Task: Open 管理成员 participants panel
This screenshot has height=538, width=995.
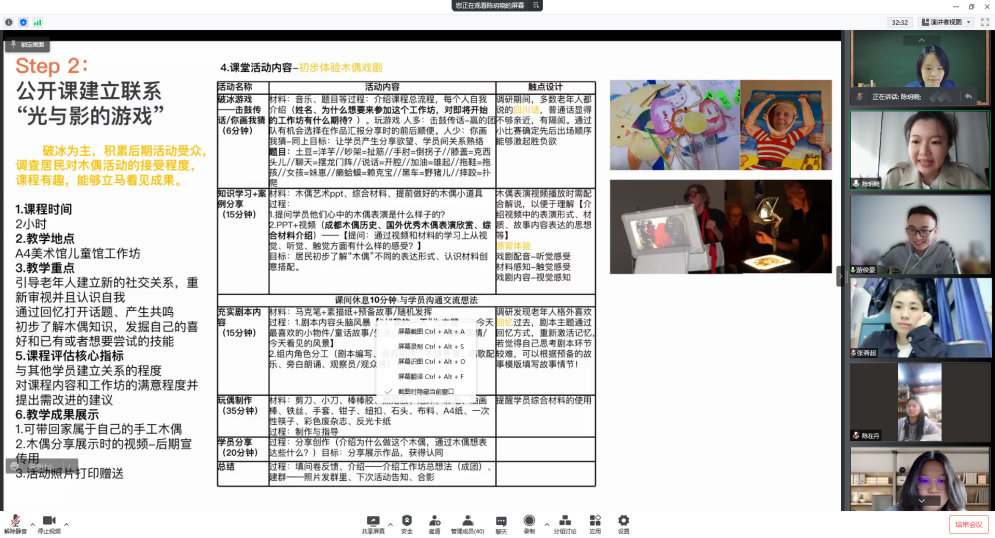Action: [466, 520]
